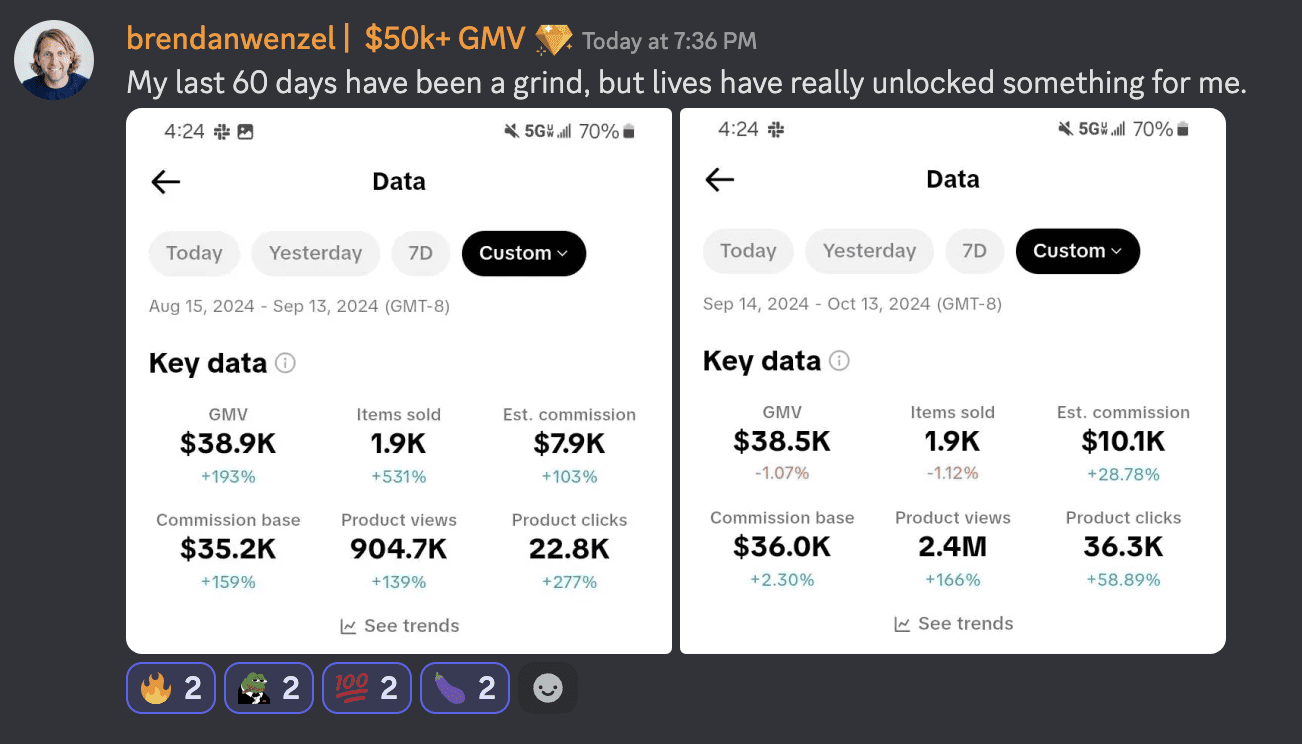This screenshot has width=1302, height=744.
Task: Switch to the 7D tab
Action: click(420, 253)
